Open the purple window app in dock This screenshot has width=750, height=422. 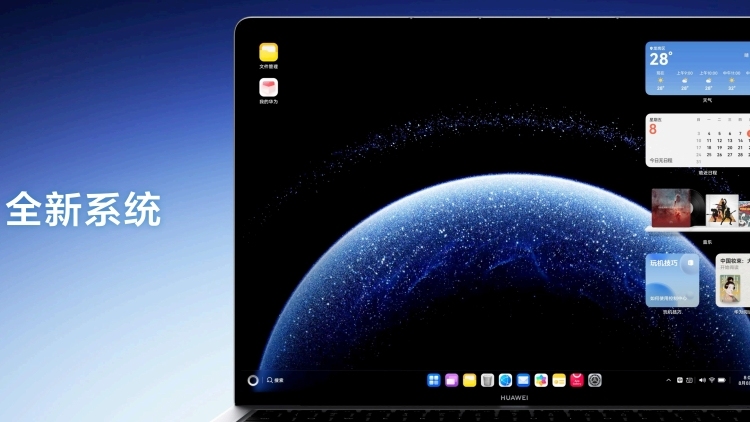click(x=452, y=380)
